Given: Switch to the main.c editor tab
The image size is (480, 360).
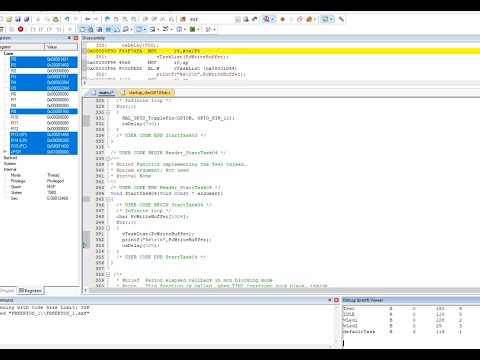Looking at the screenshot, I should point(103,93).
